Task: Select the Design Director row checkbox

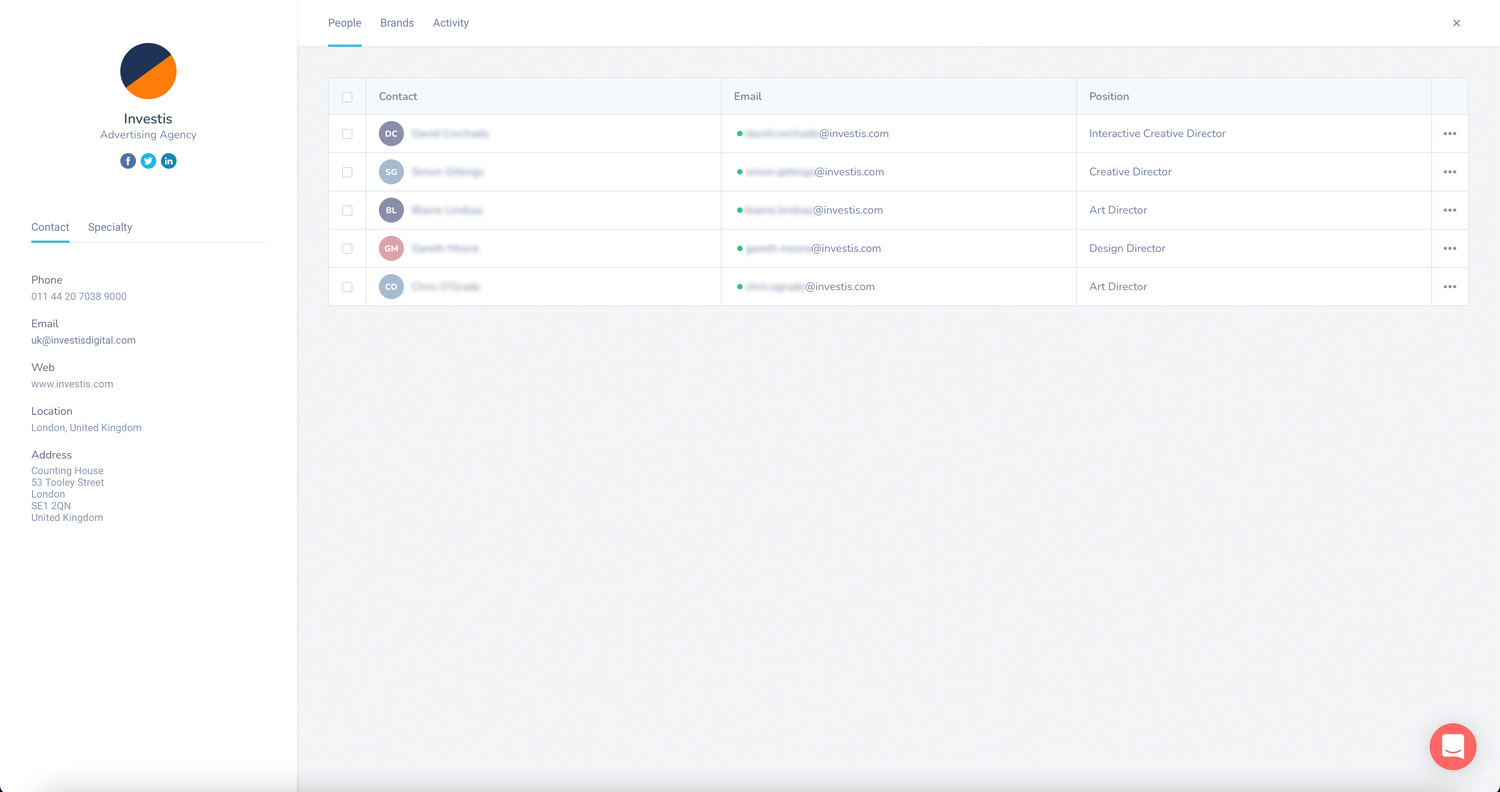Action: [347, 249]
